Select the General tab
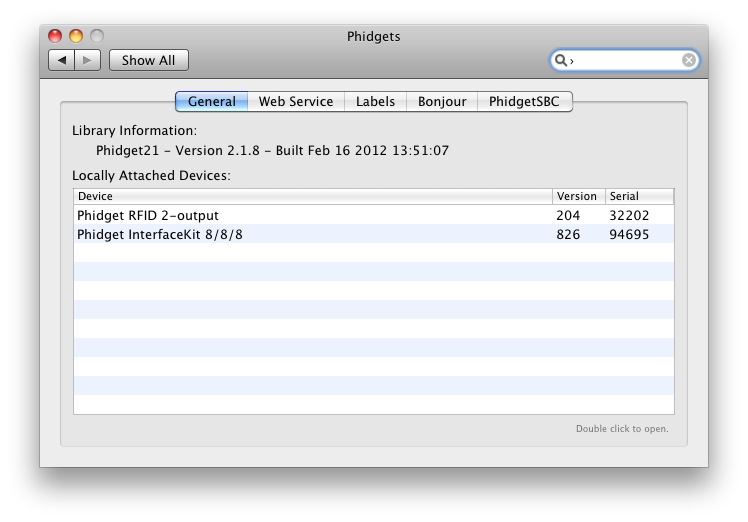748x522 pixels. tap(212, 102)
